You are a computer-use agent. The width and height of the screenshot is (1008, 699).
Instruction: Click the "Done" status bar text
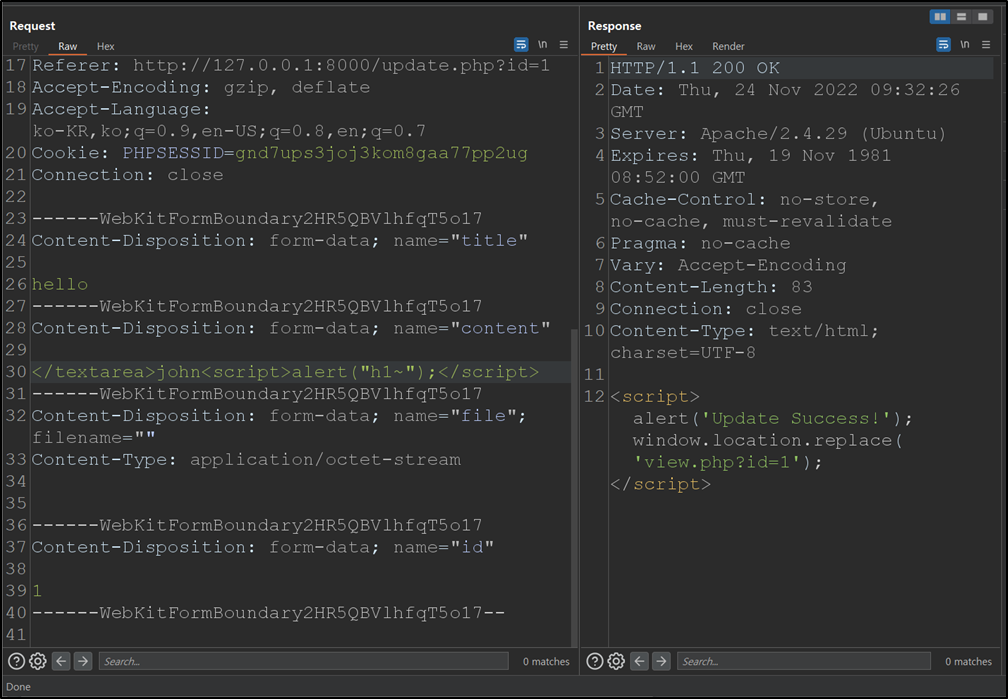[x=19, y=687]
